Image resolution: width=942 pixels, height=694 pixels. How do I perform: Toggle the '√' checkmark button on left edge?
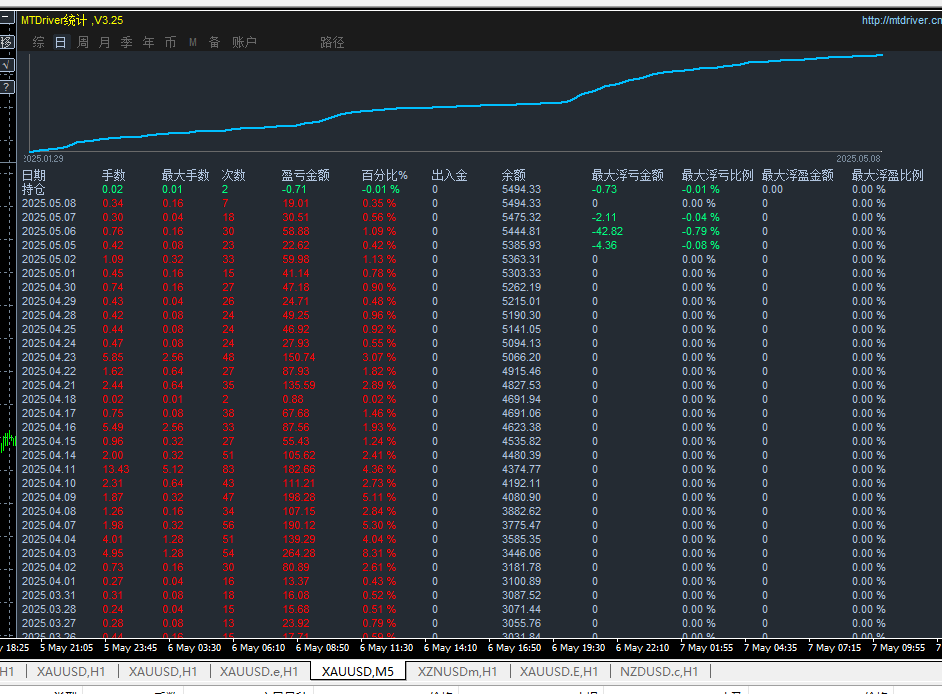tap(6, 65)
